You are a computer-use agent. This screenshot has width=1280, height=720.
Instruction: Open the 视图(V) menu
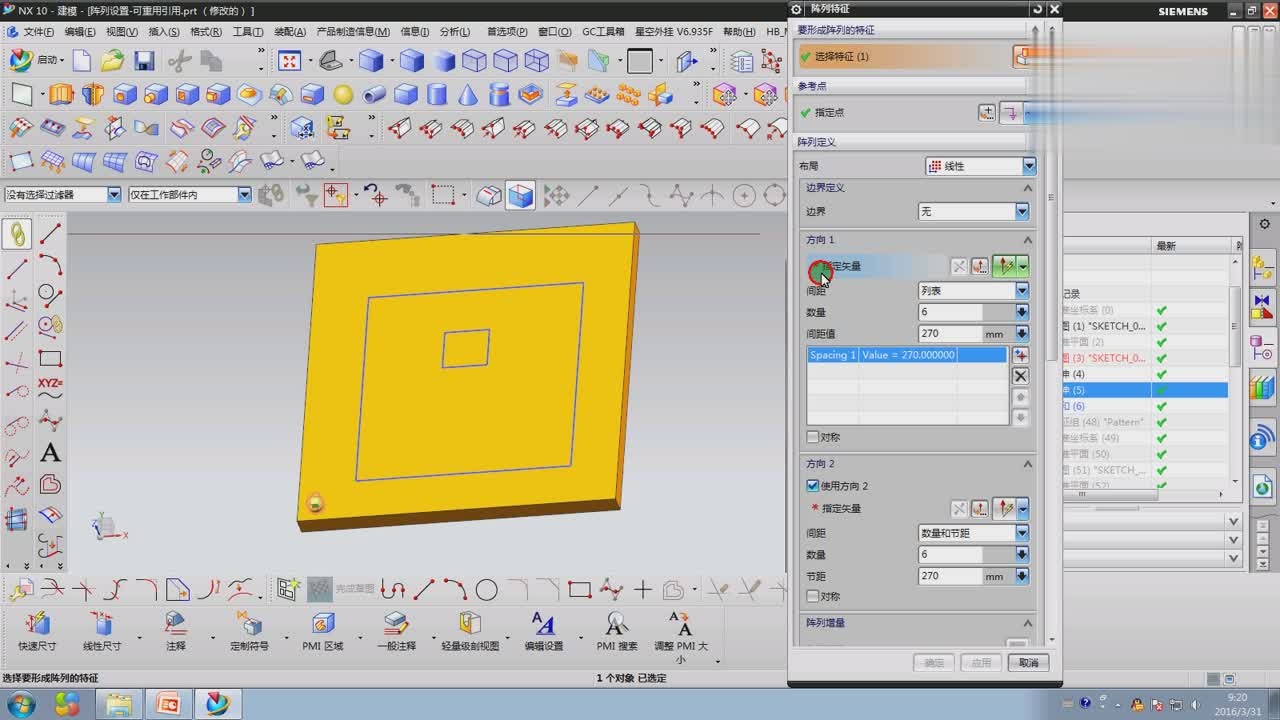click(x=122, y=32)
